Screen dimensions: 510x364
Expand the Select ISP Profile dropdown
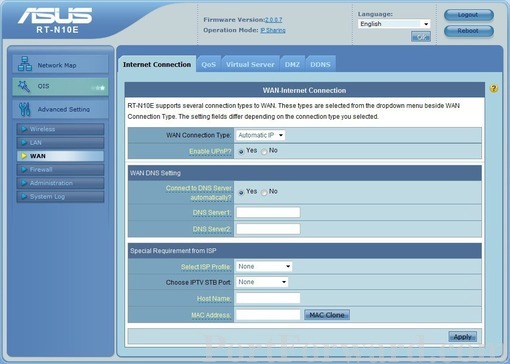[x=264, y=266]
